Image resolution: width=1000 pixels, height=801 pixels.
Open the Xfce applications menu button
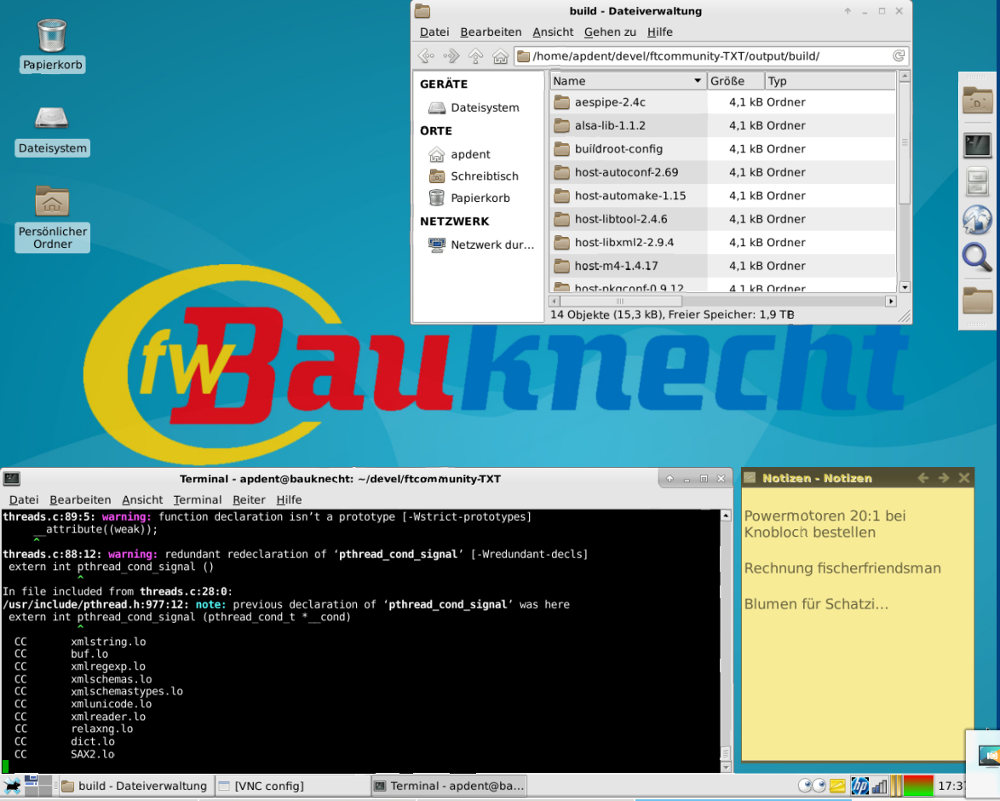12,786
